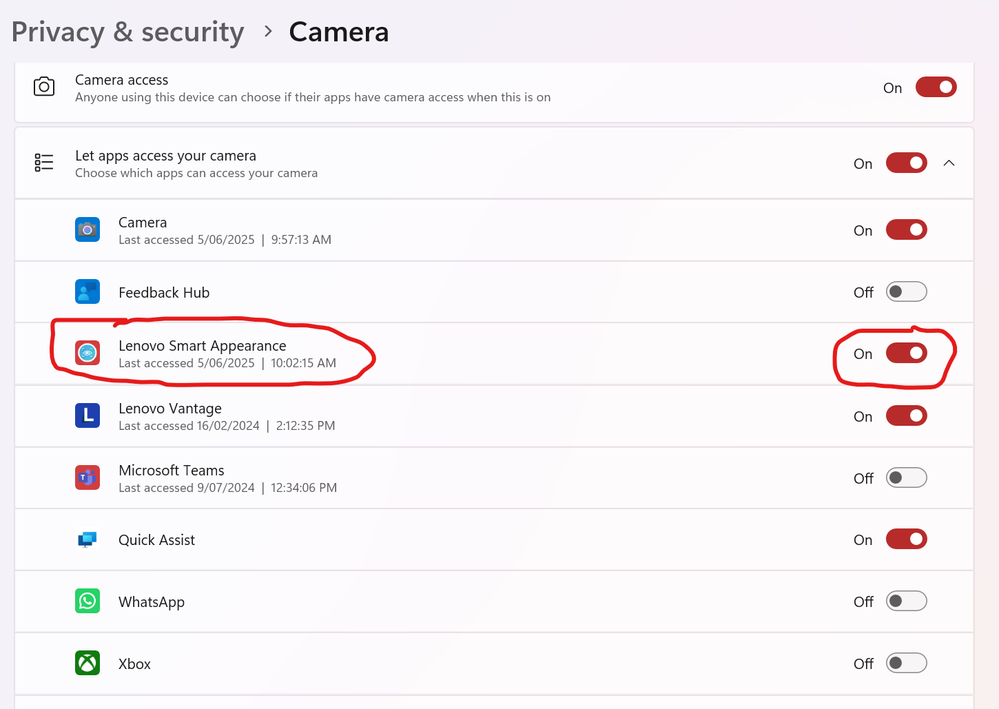The width and height of the screenshot is (999, 709).
Task: Click the breadcrumb chevron before Camera
Action: (x=268, y=31)
